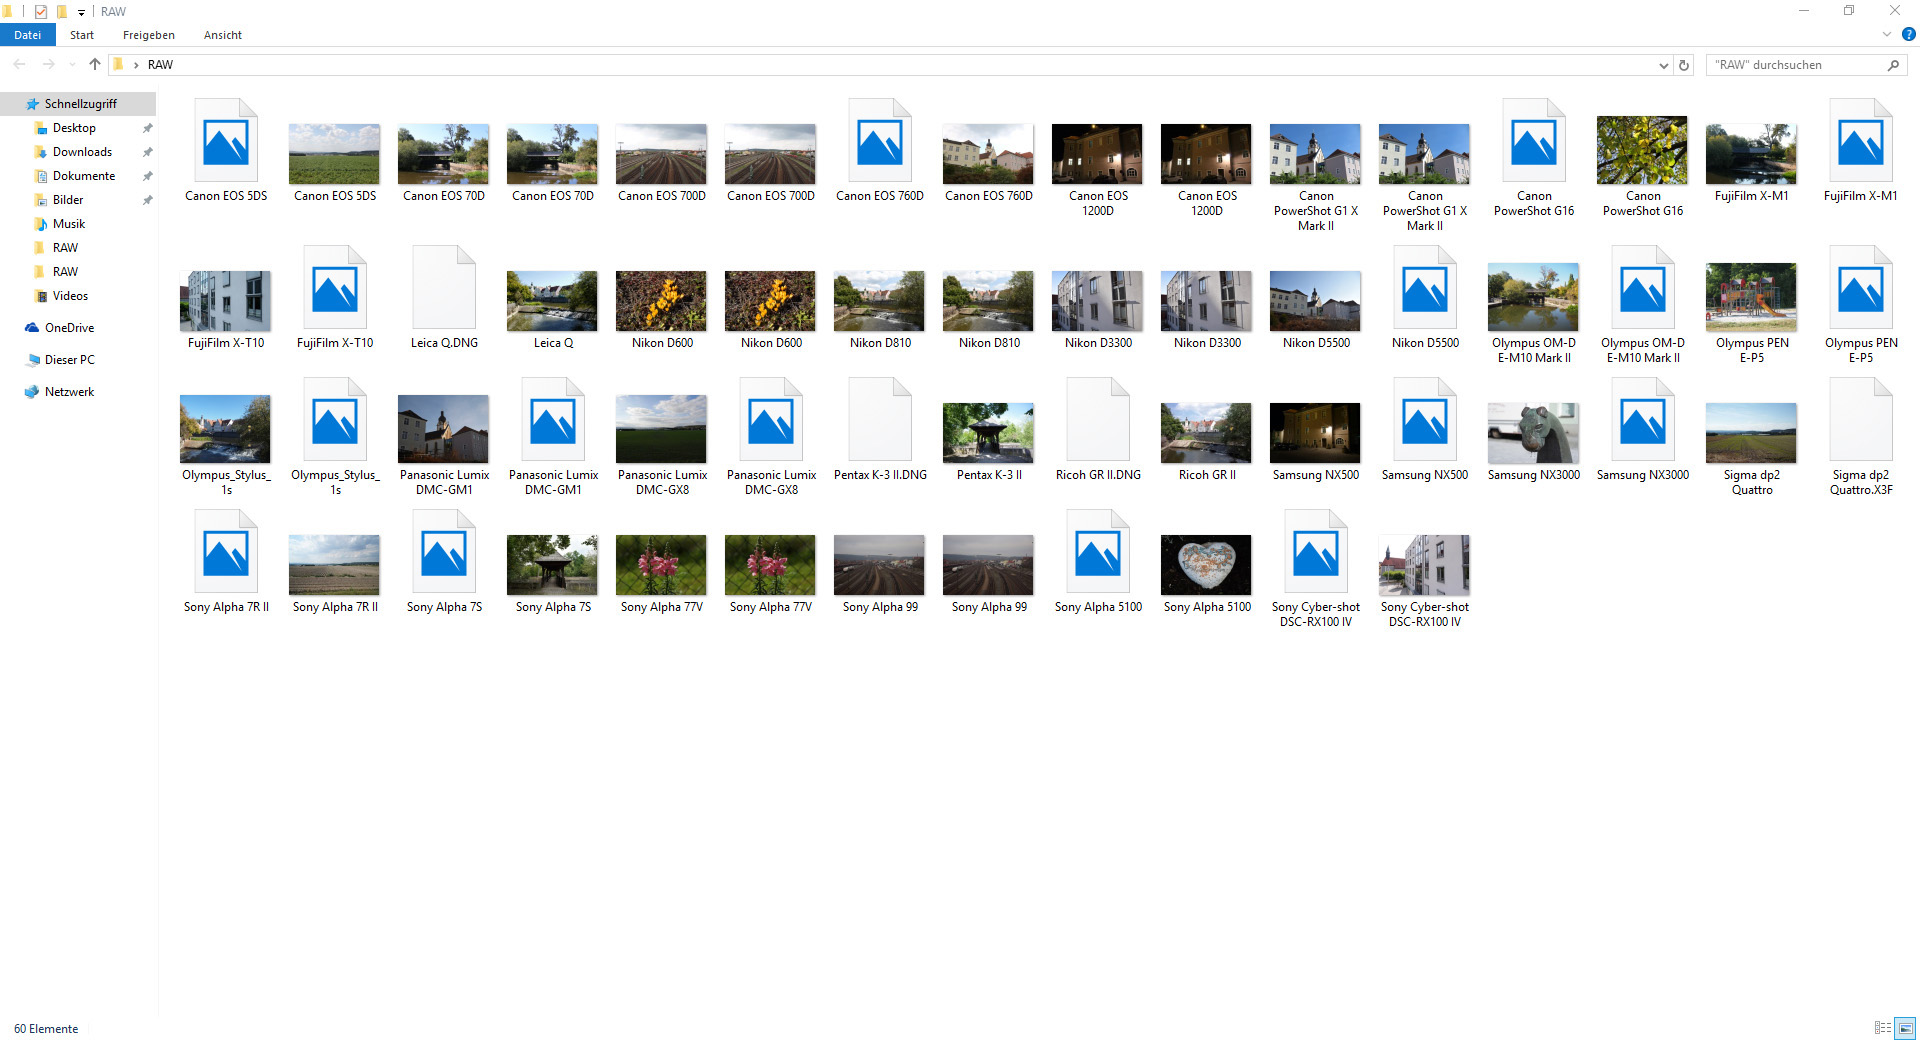This screenshot has height=1040, width=1920.
Task: Open the Datei ribbon menu
Action: [x=27, y=35]
